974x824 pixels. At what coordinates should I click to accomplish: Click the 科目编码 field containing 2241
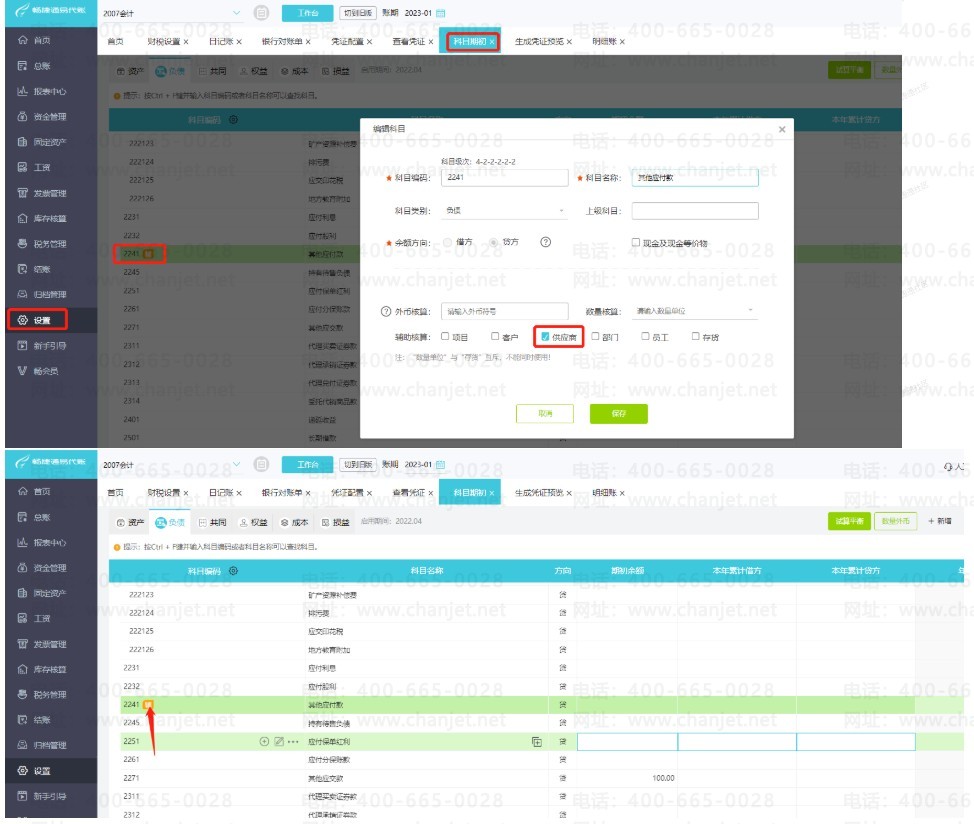tap(504, 178)
